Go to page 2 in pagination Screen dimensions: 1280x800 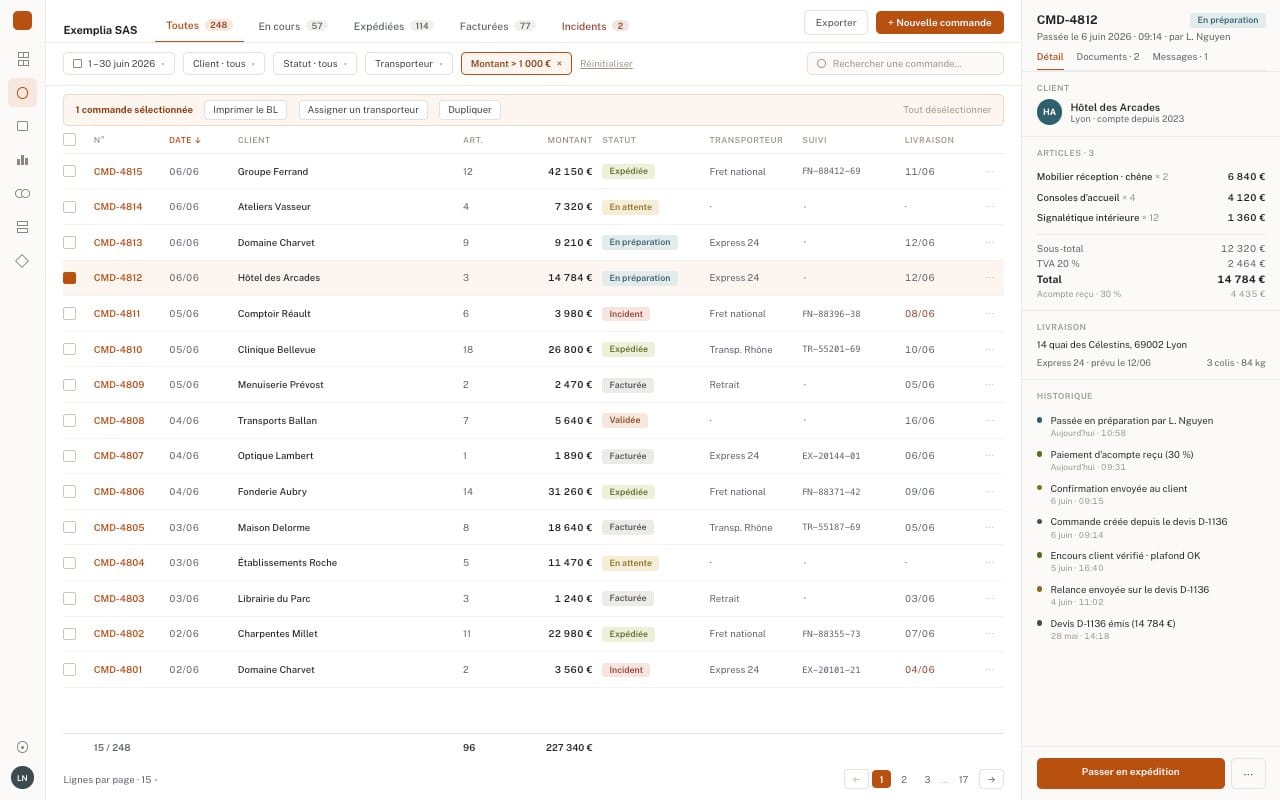click(904, 779)
